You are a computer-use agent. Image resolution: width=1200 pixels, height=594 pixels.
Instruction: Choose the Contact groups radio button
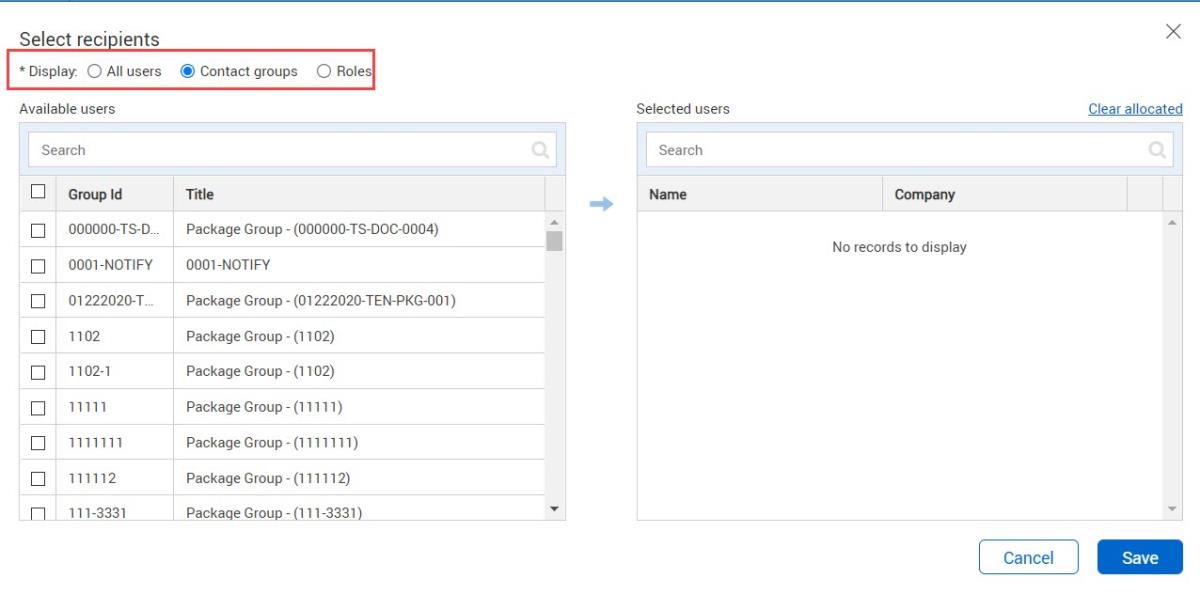187,71
